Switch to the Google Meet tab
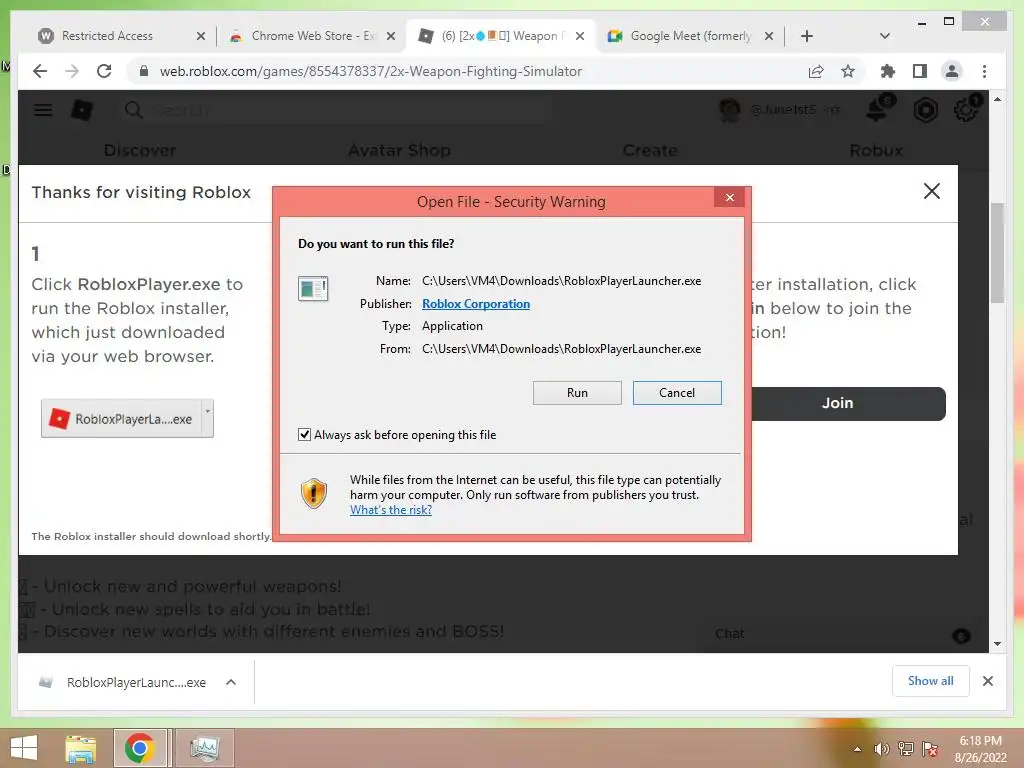The height and width of the screenshot is (768, 1024). point(691,36)
